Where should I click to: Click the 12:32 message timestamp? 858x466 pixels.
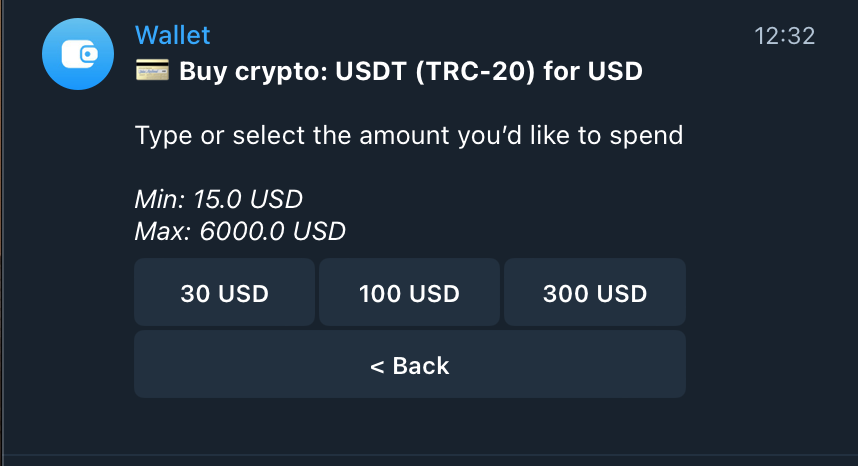click(784, 37)
